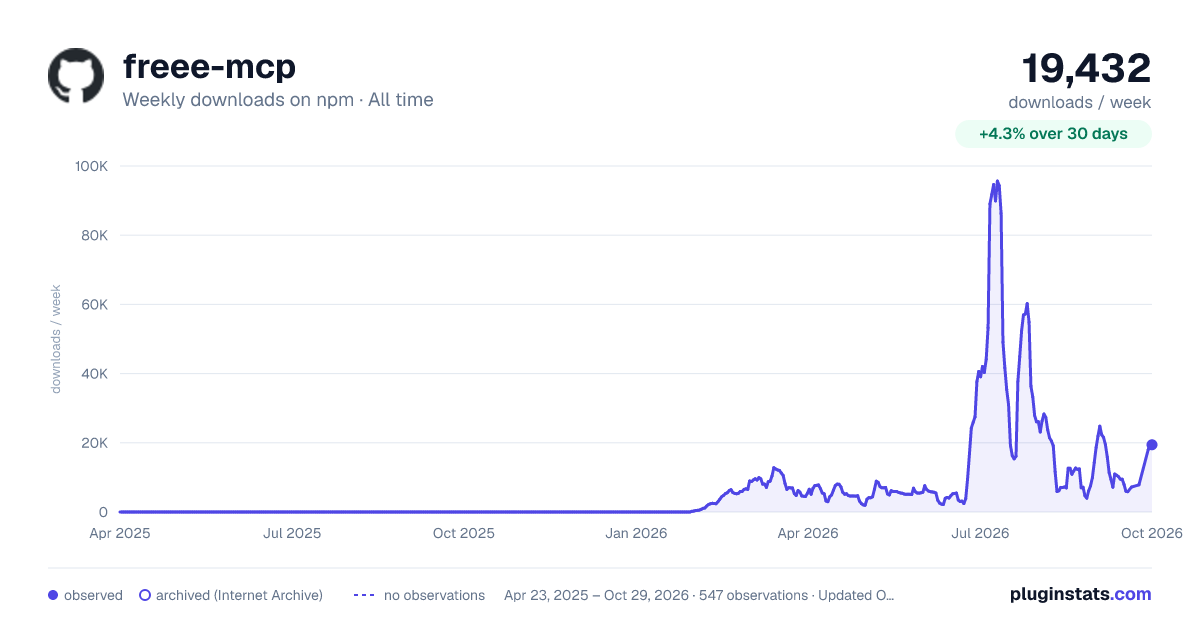This screenshot has width=1200, height=630.
Task: Click the Jul 2025 x-axis label
Action: coord(292,533)
